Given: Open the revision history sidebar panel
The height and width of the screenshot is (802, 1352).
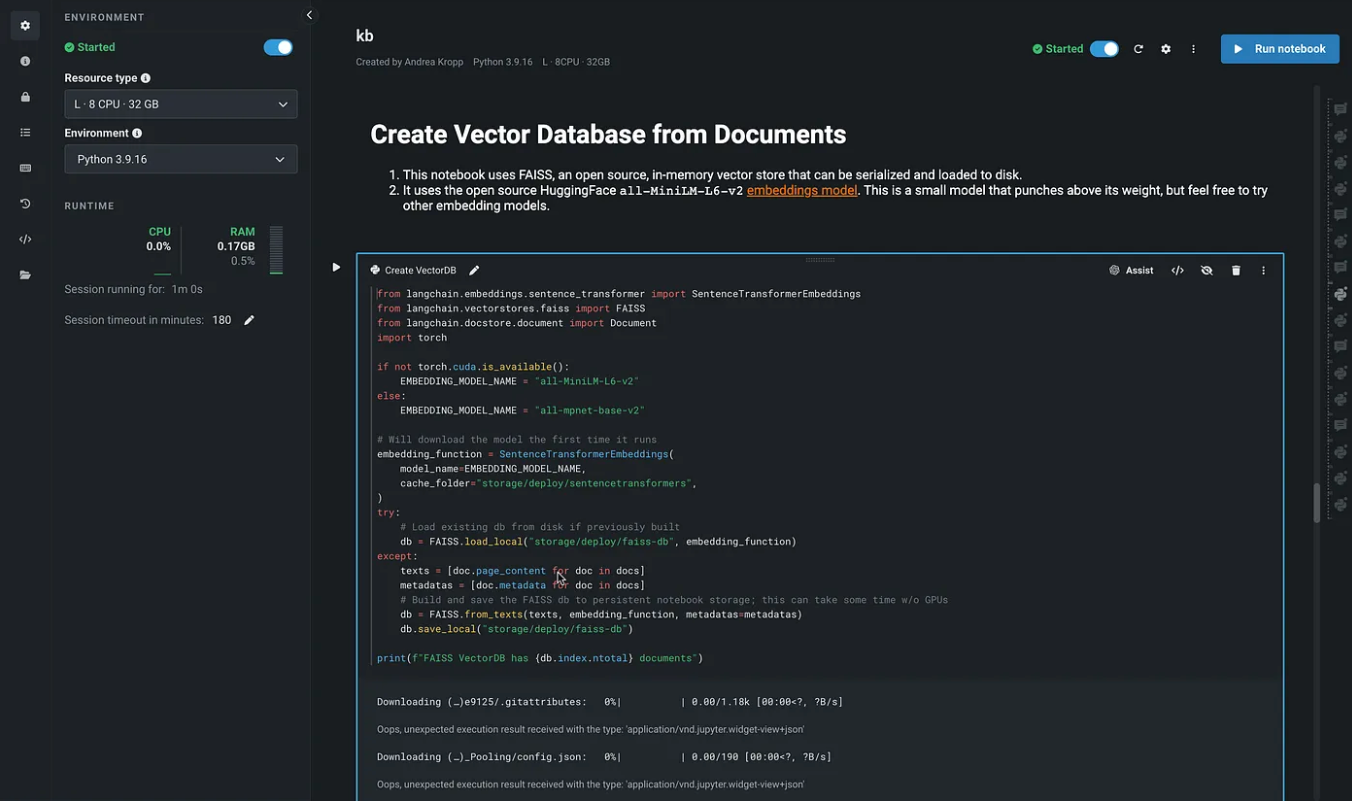Looking at the screenshot, I should click(x=25, y=204).
